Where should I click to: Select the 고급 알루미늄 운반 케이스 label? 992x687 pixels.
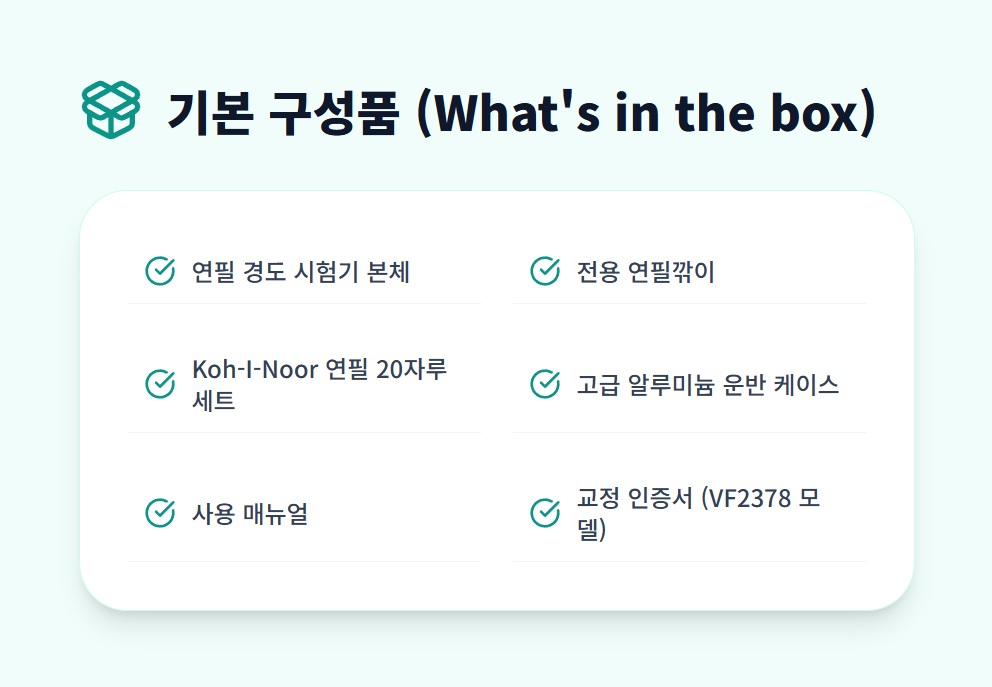point(707,385)
